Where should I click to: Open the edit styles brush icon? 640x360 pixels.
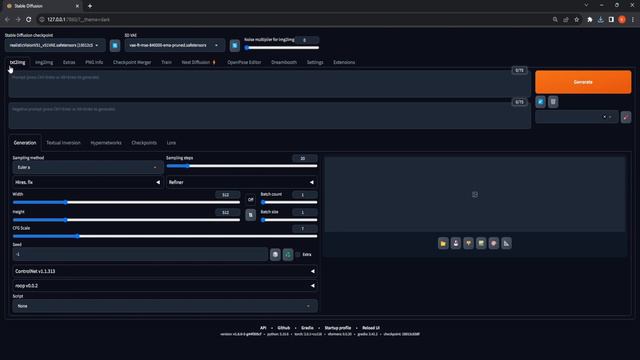click(x=626, y=117)
